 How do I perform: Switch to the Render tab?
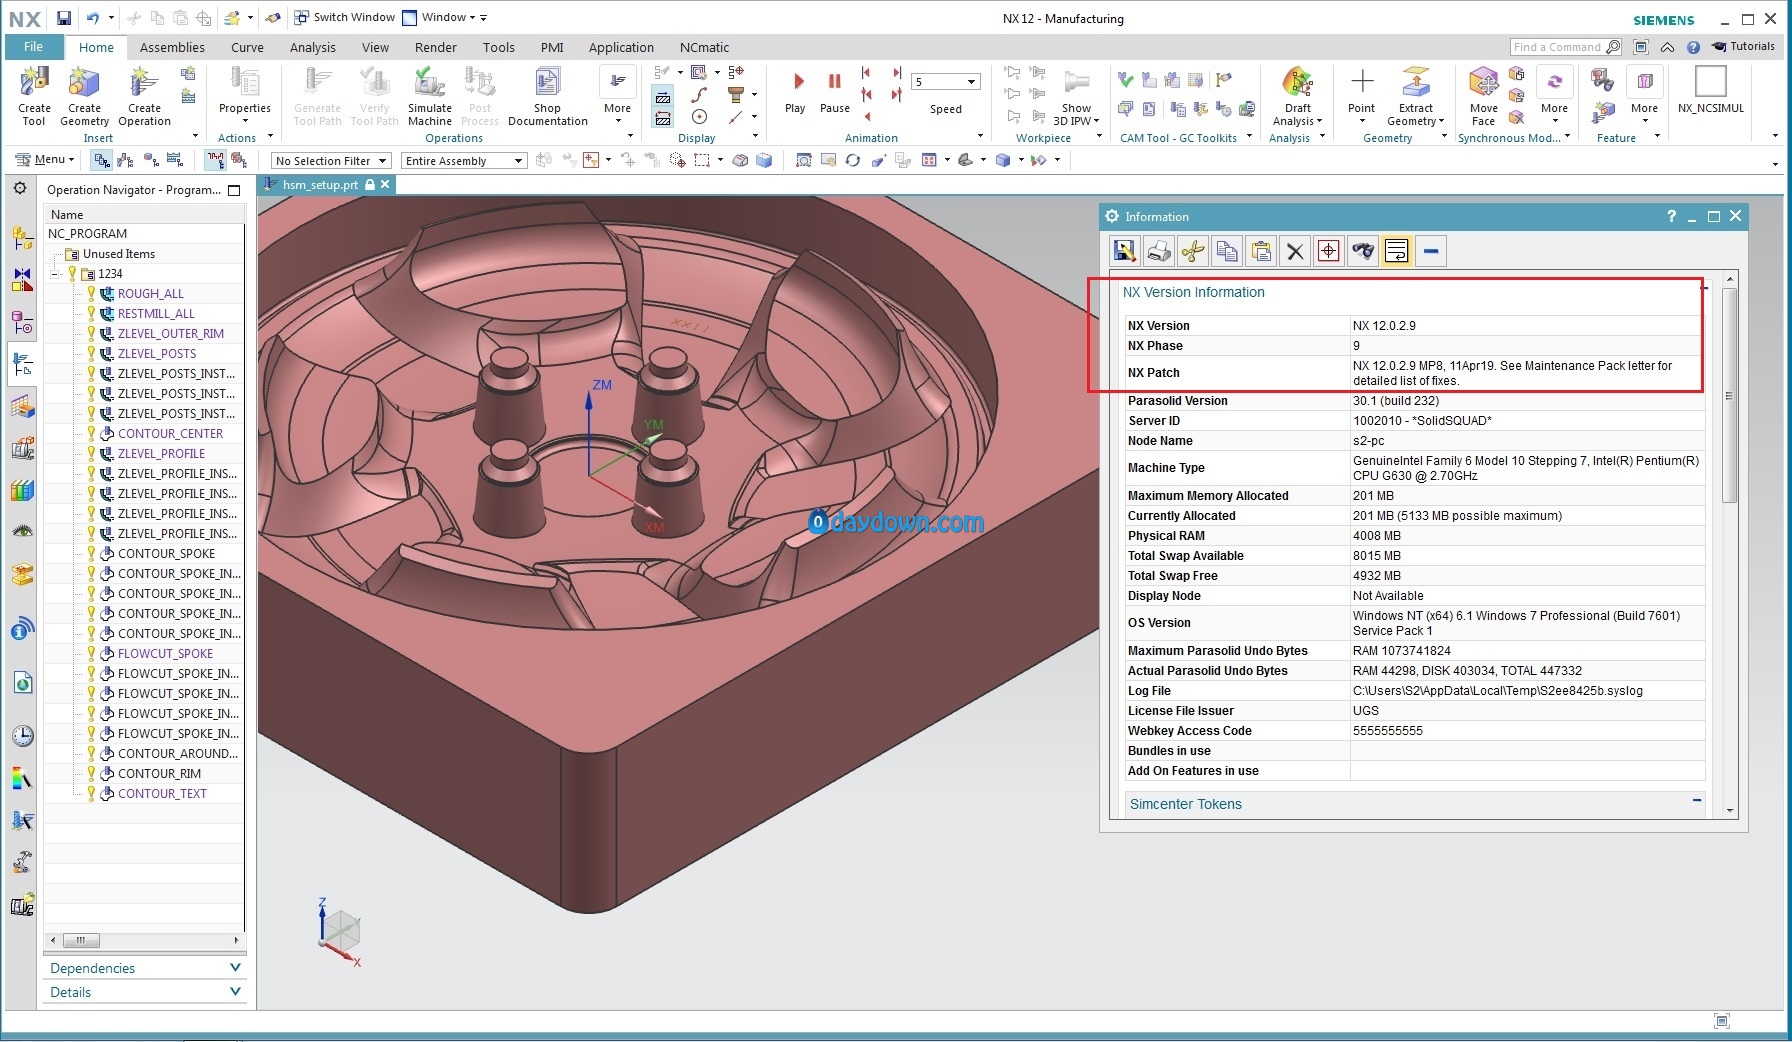(x=436, y=47)
